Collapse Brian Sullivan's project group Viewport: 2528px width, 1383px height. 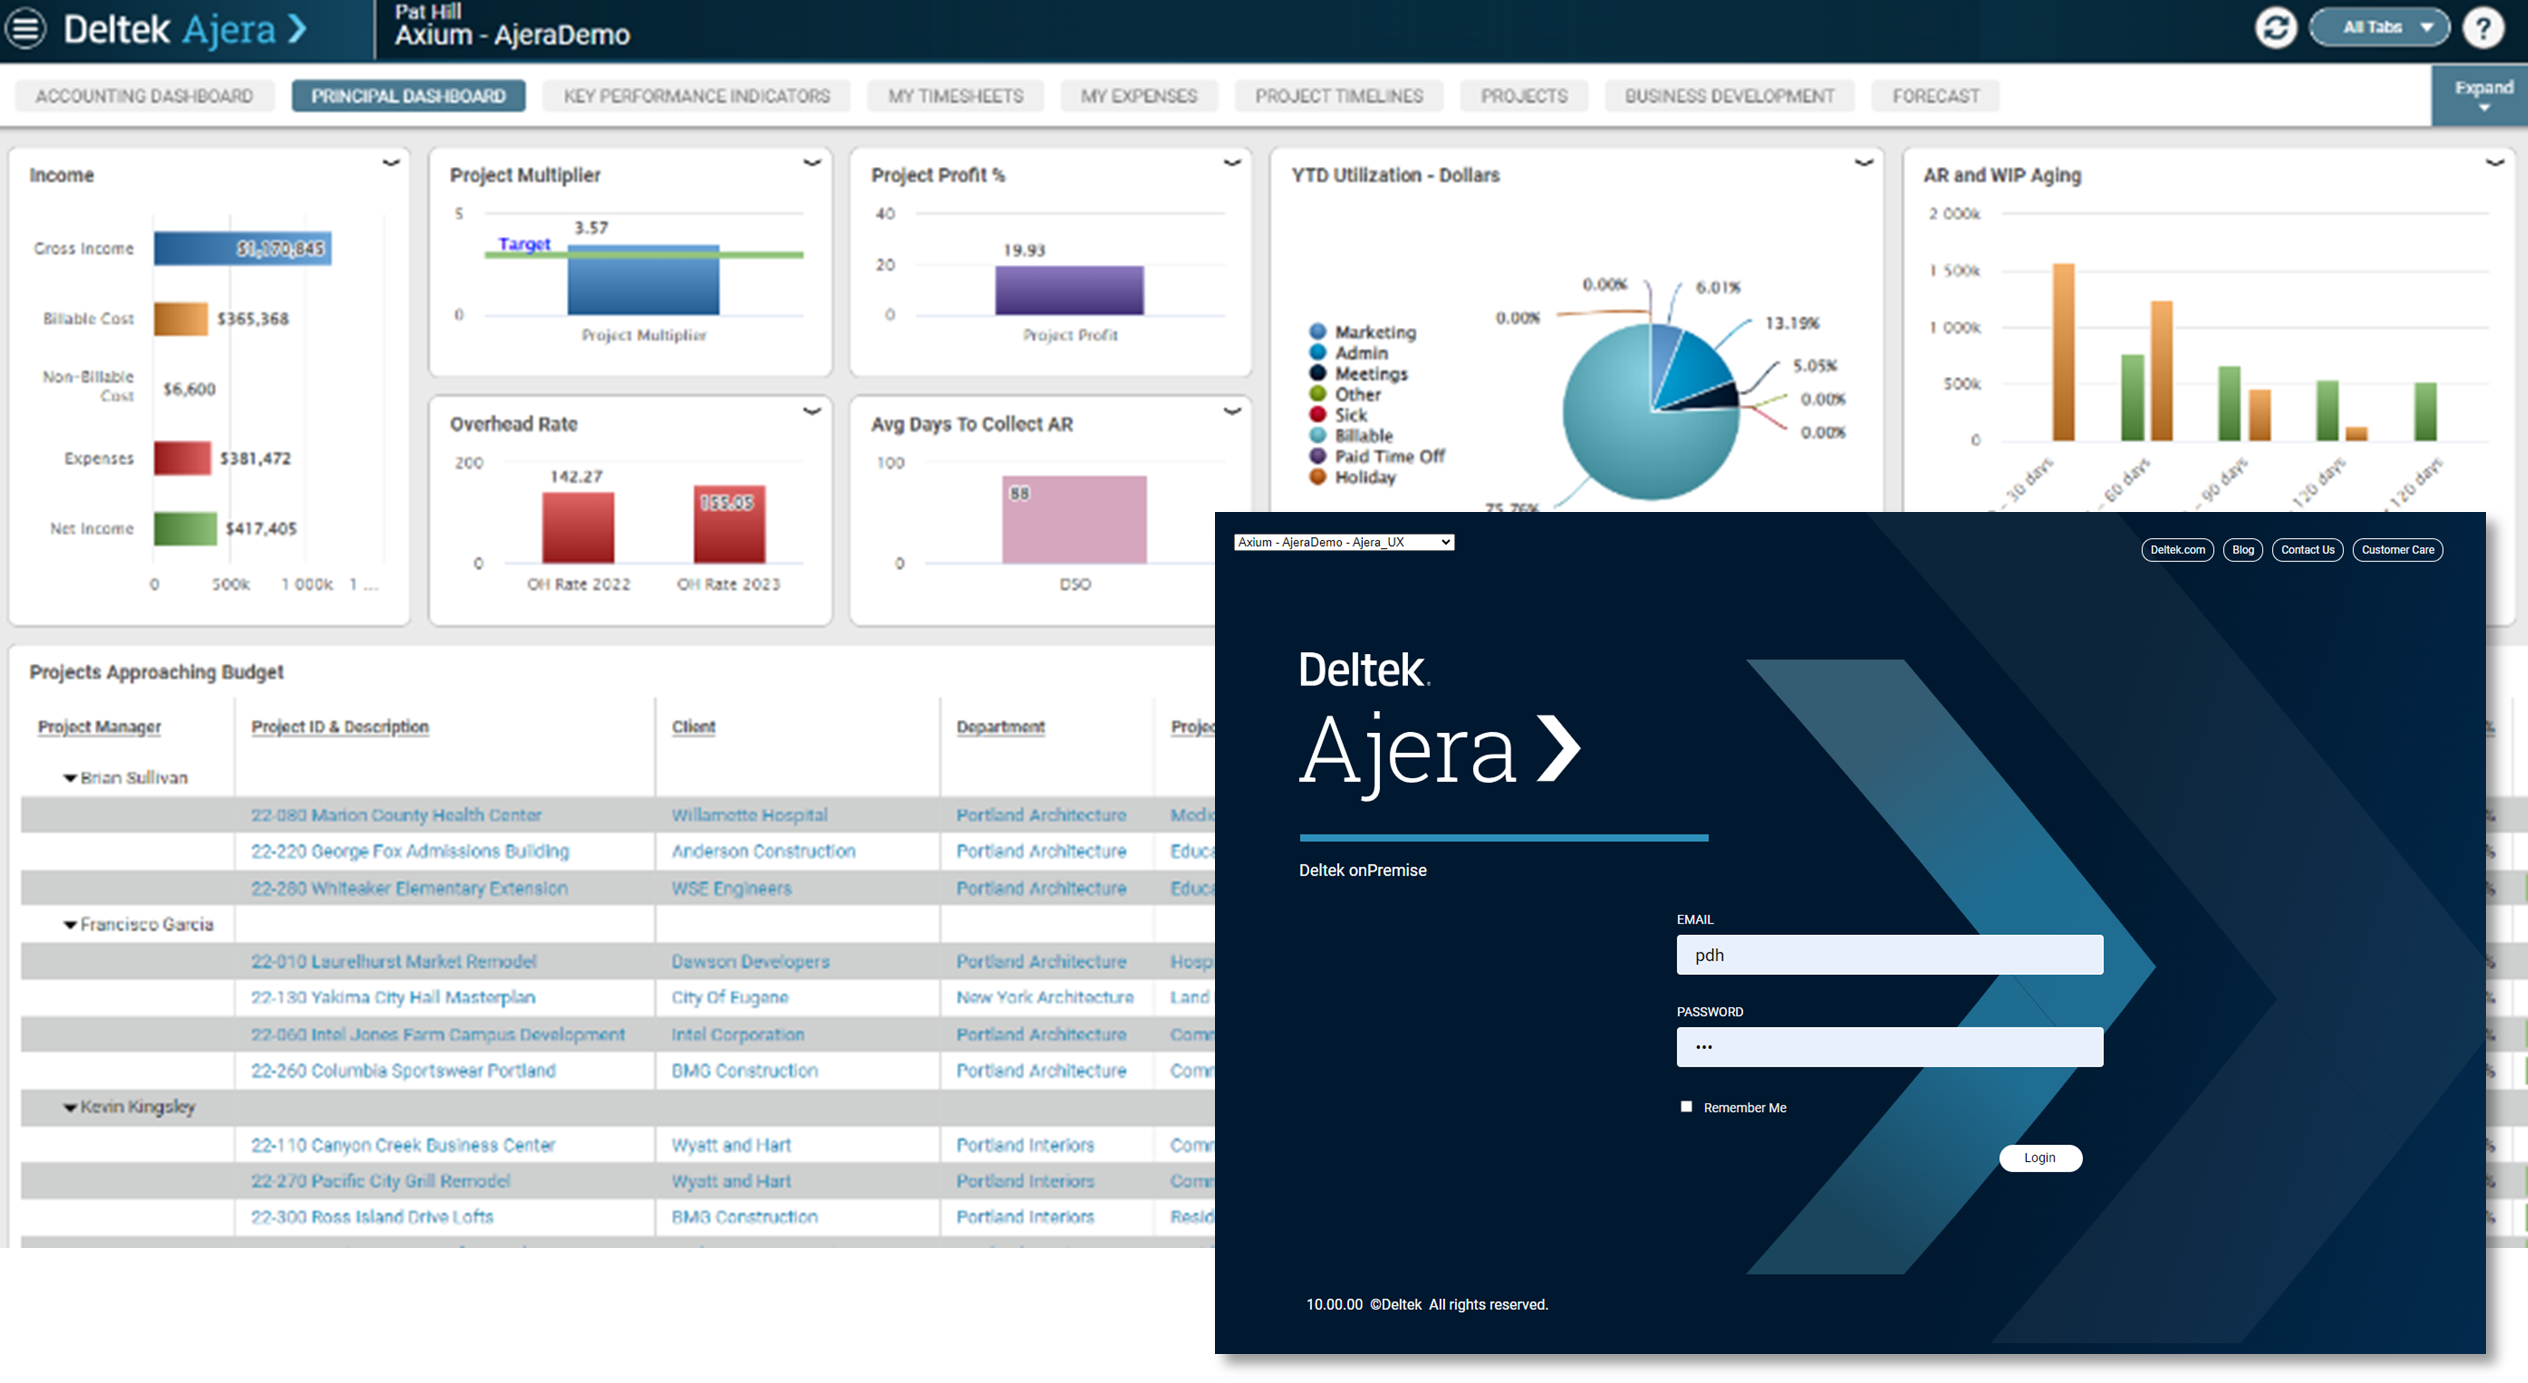click(x=68, y=777)
